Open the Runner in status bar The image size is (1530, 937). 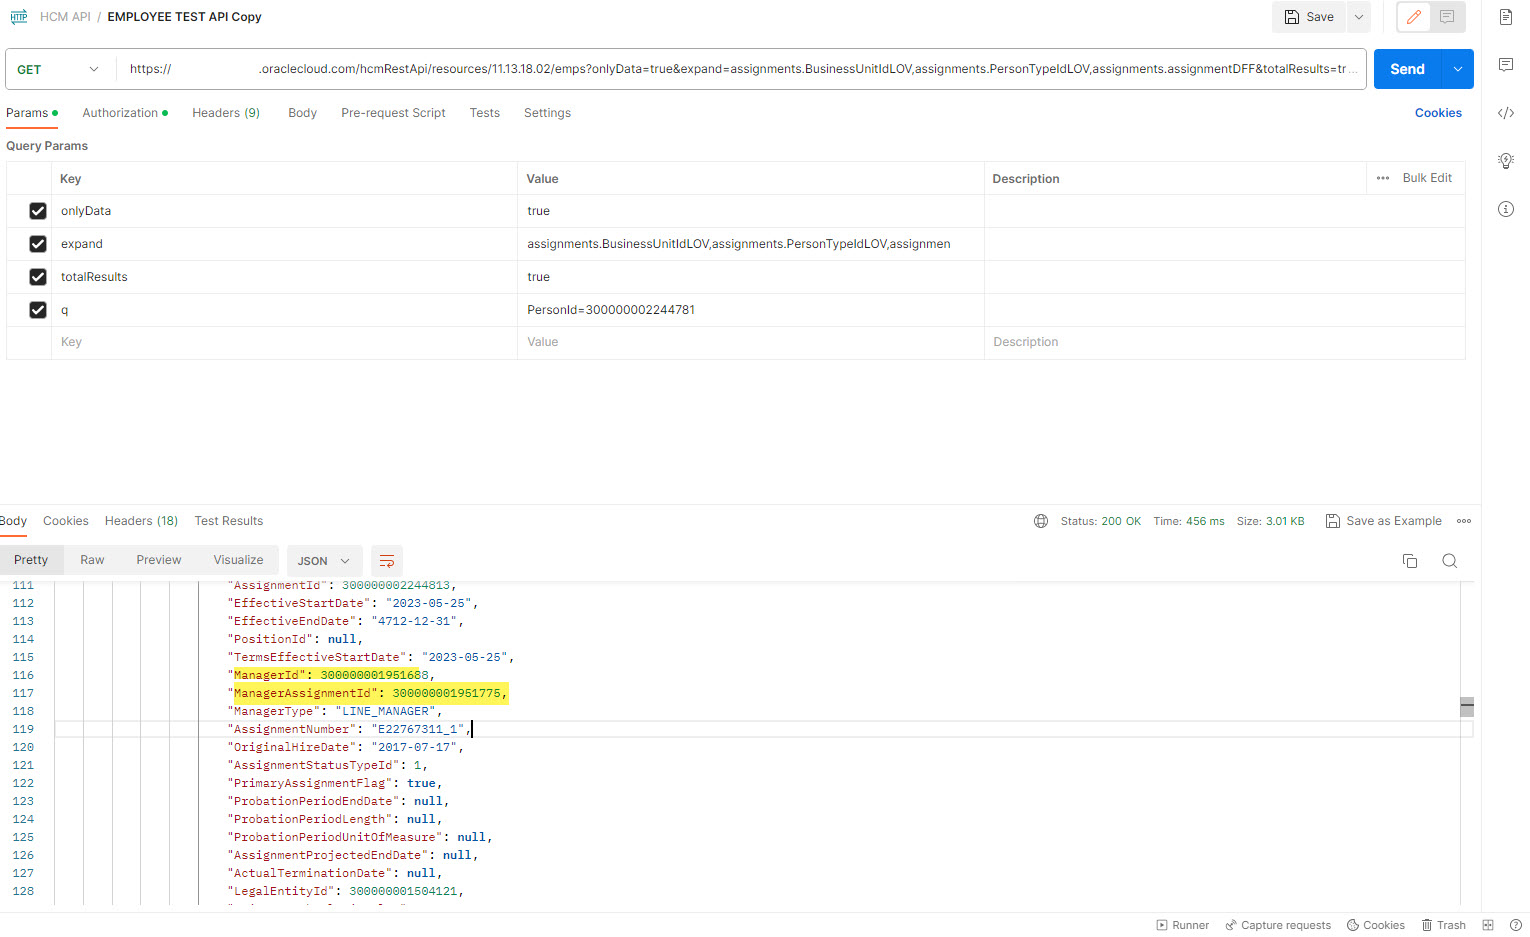pos(1183,925)
